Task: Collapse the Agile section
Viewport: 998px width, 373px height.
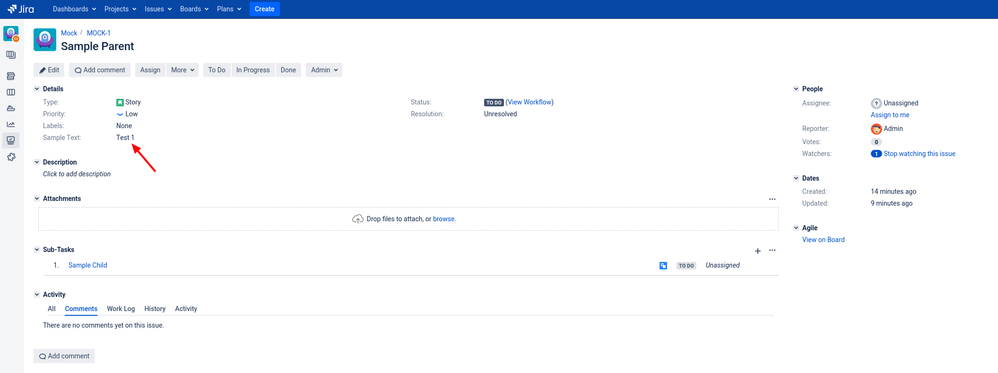Action: [796, 228]
